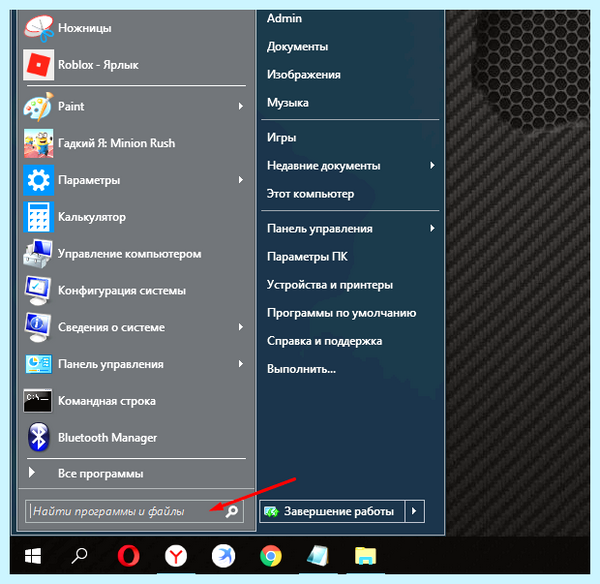Open the Paint palette icon

[38, 106]
